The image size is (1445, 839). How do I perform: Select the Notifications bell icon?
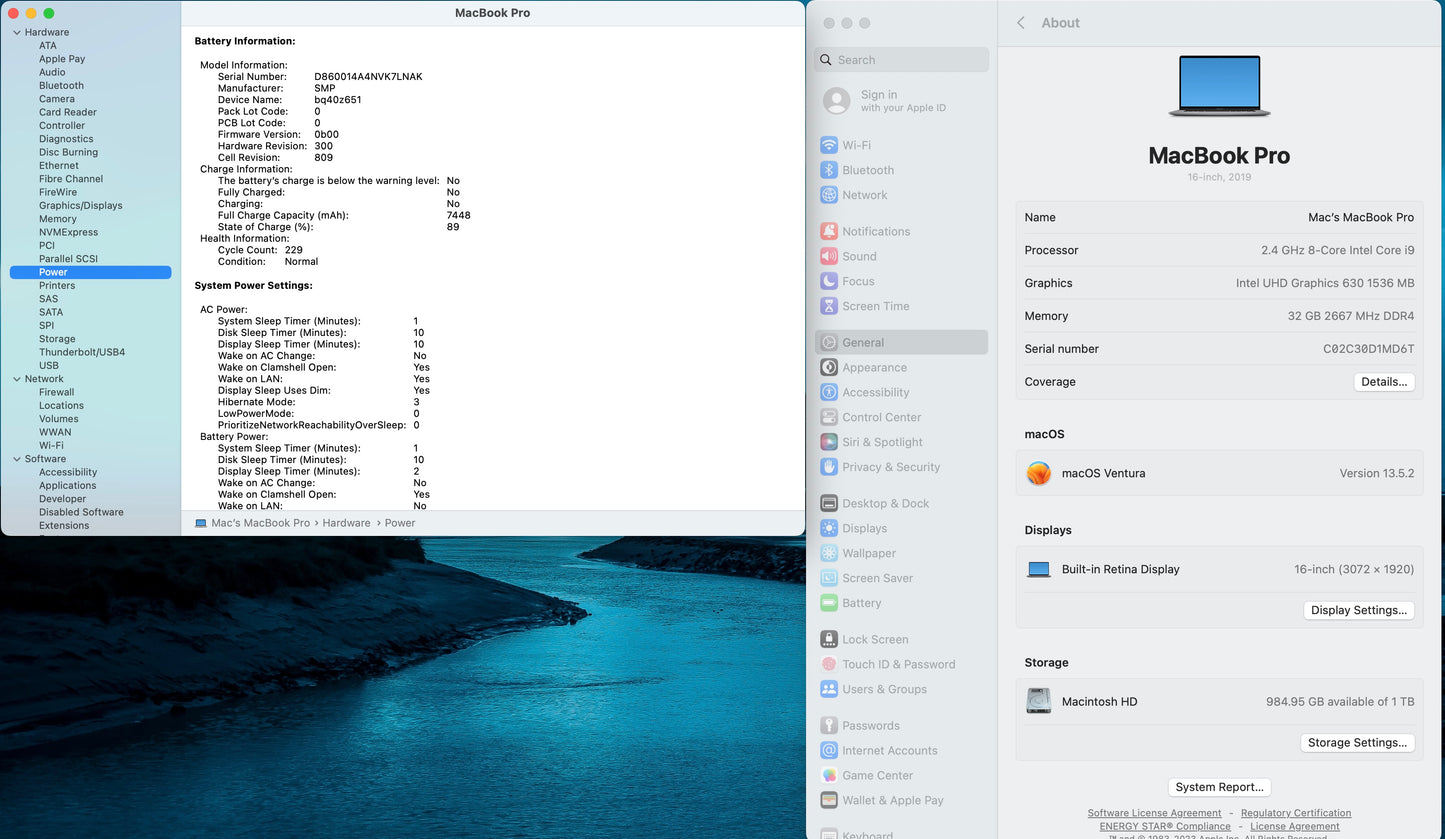point(828,231)
